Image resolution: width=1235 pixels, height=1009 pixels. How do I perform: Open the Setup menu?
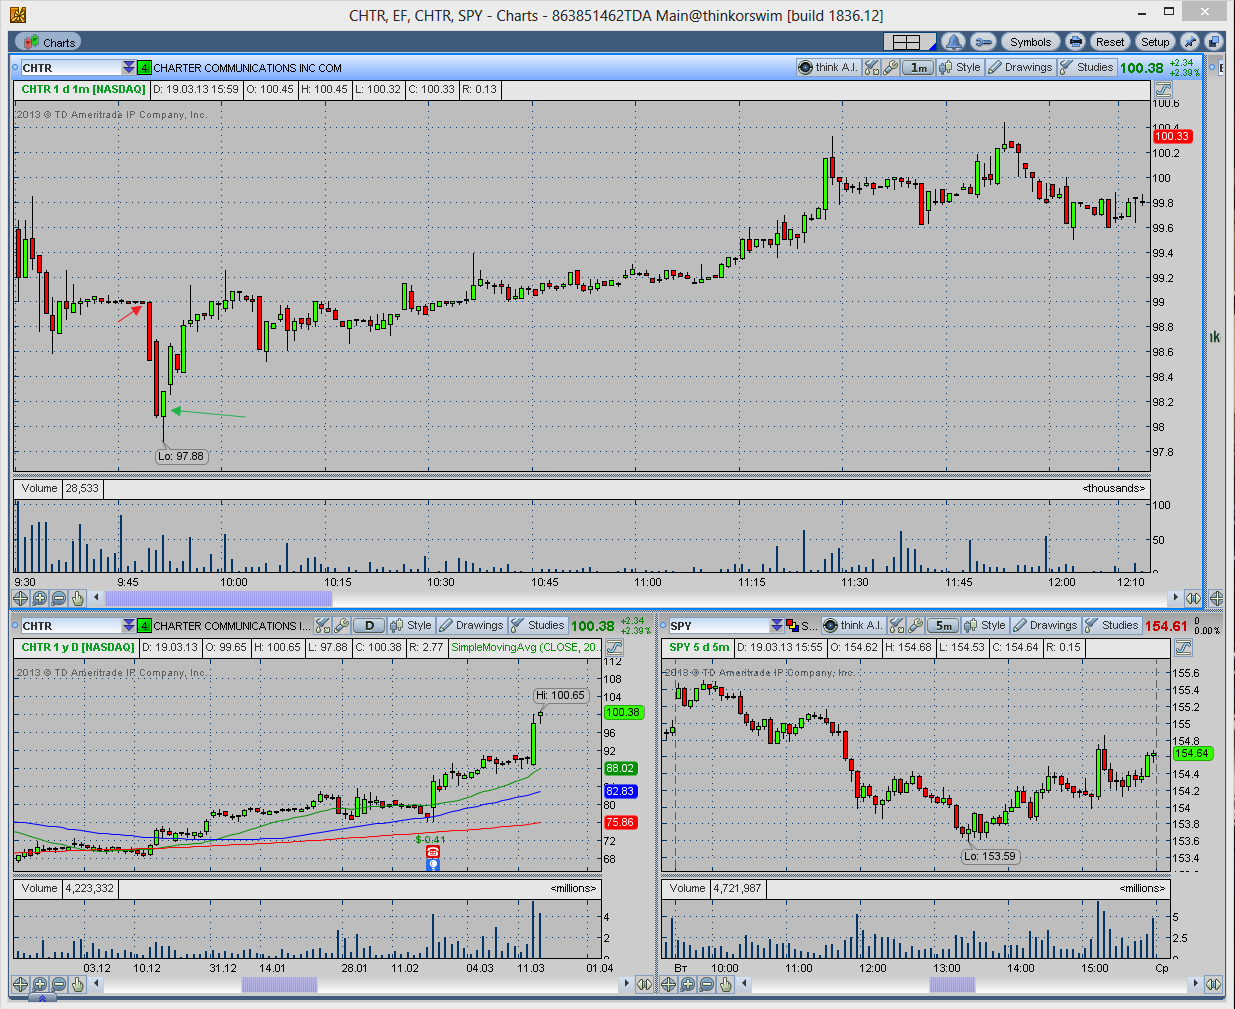click(x=1155, y=42)
